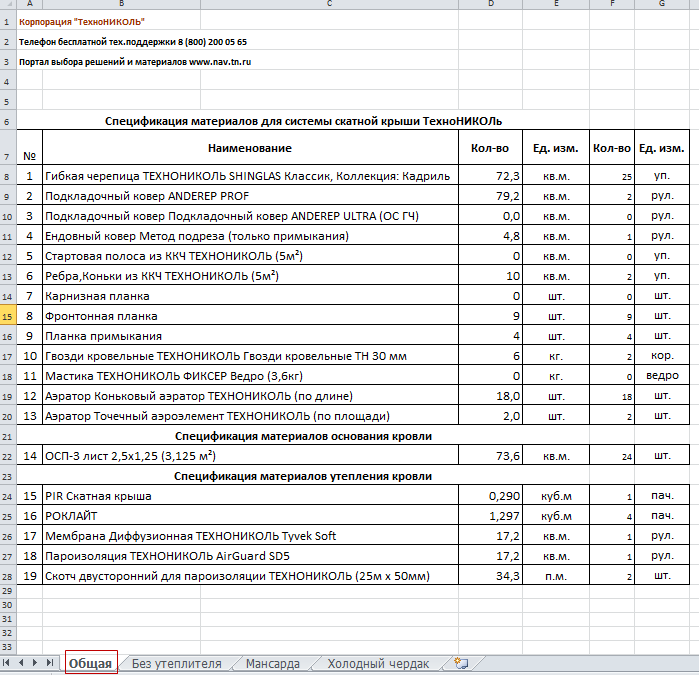Click next sheet navigation arrow

coord(36,663)
